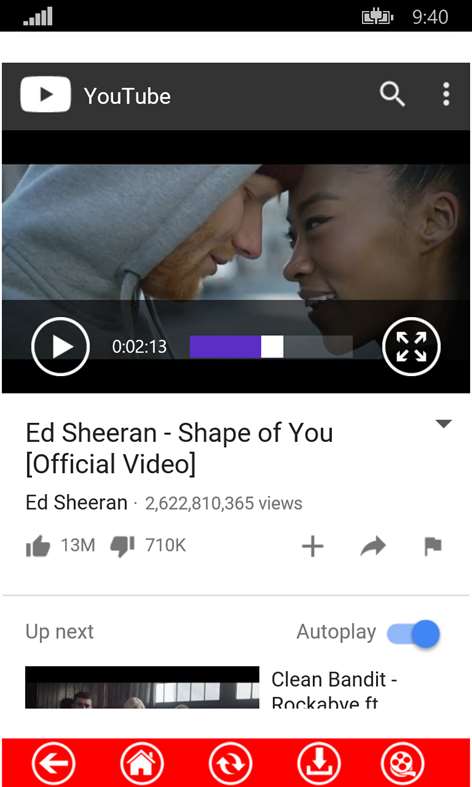The width and height of the screenshot is (472, 787).
Task: Open the film reel media icon
Action: tap(402, 764)
